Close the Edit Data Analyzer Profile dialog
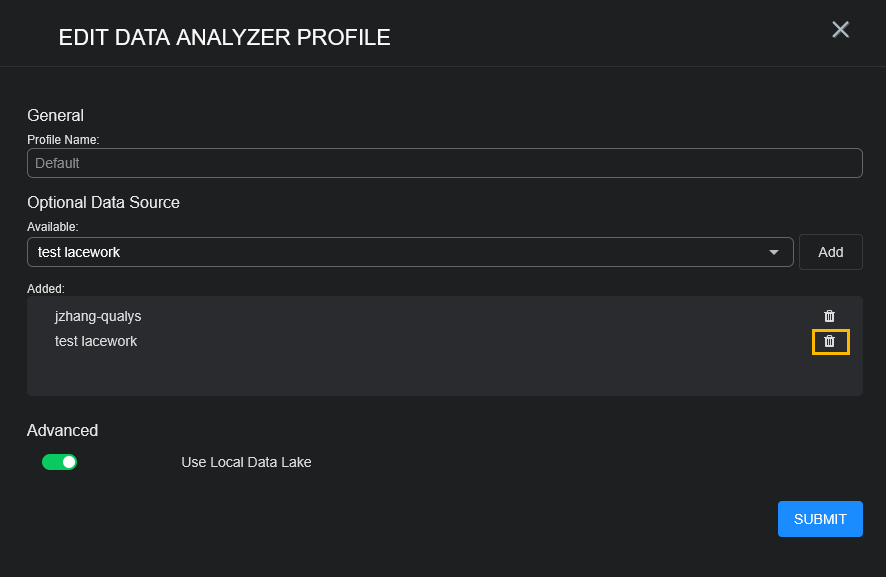Image resolution: width=886 pixels, height=577 pixels. [x=840, y=30]
